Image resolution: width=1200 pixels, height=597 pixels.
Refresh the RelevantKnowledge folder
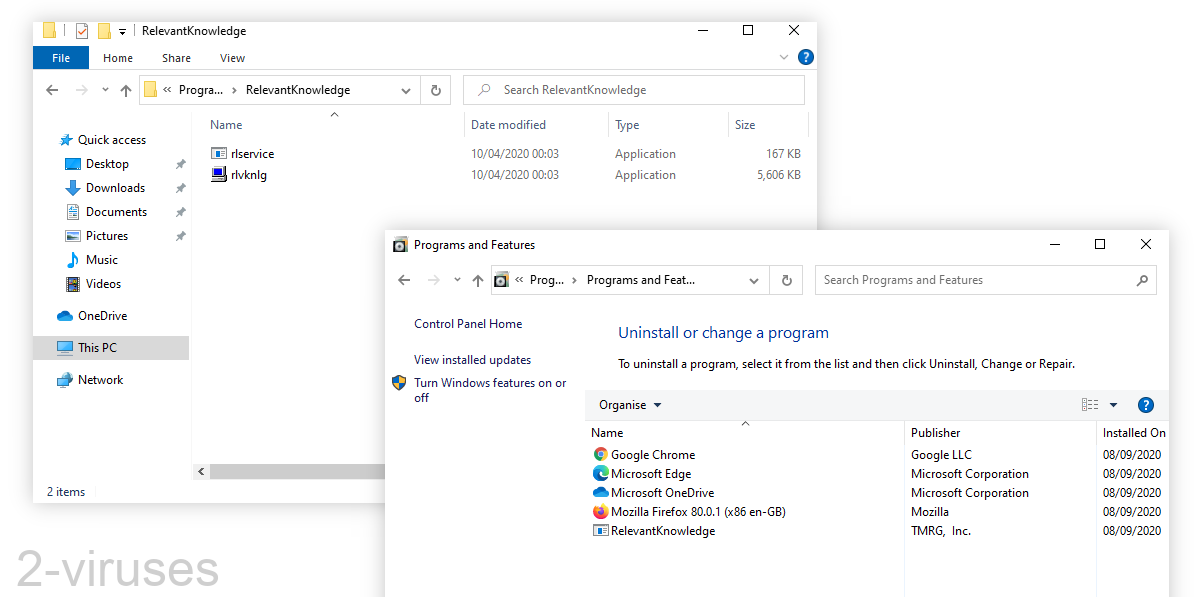[435, 90]
